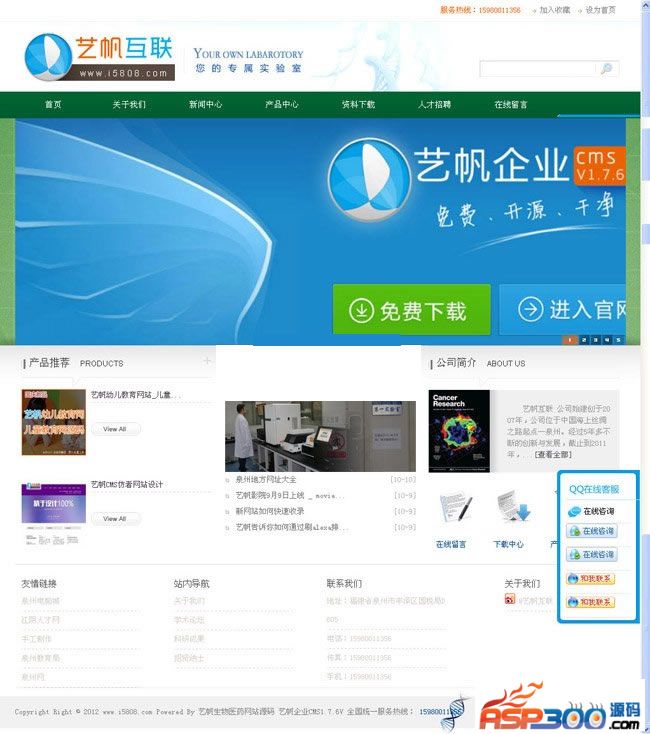Click the 艺帆互联 site logo
The height and width of the screenshot is (734, 650).
pos(100,57)
